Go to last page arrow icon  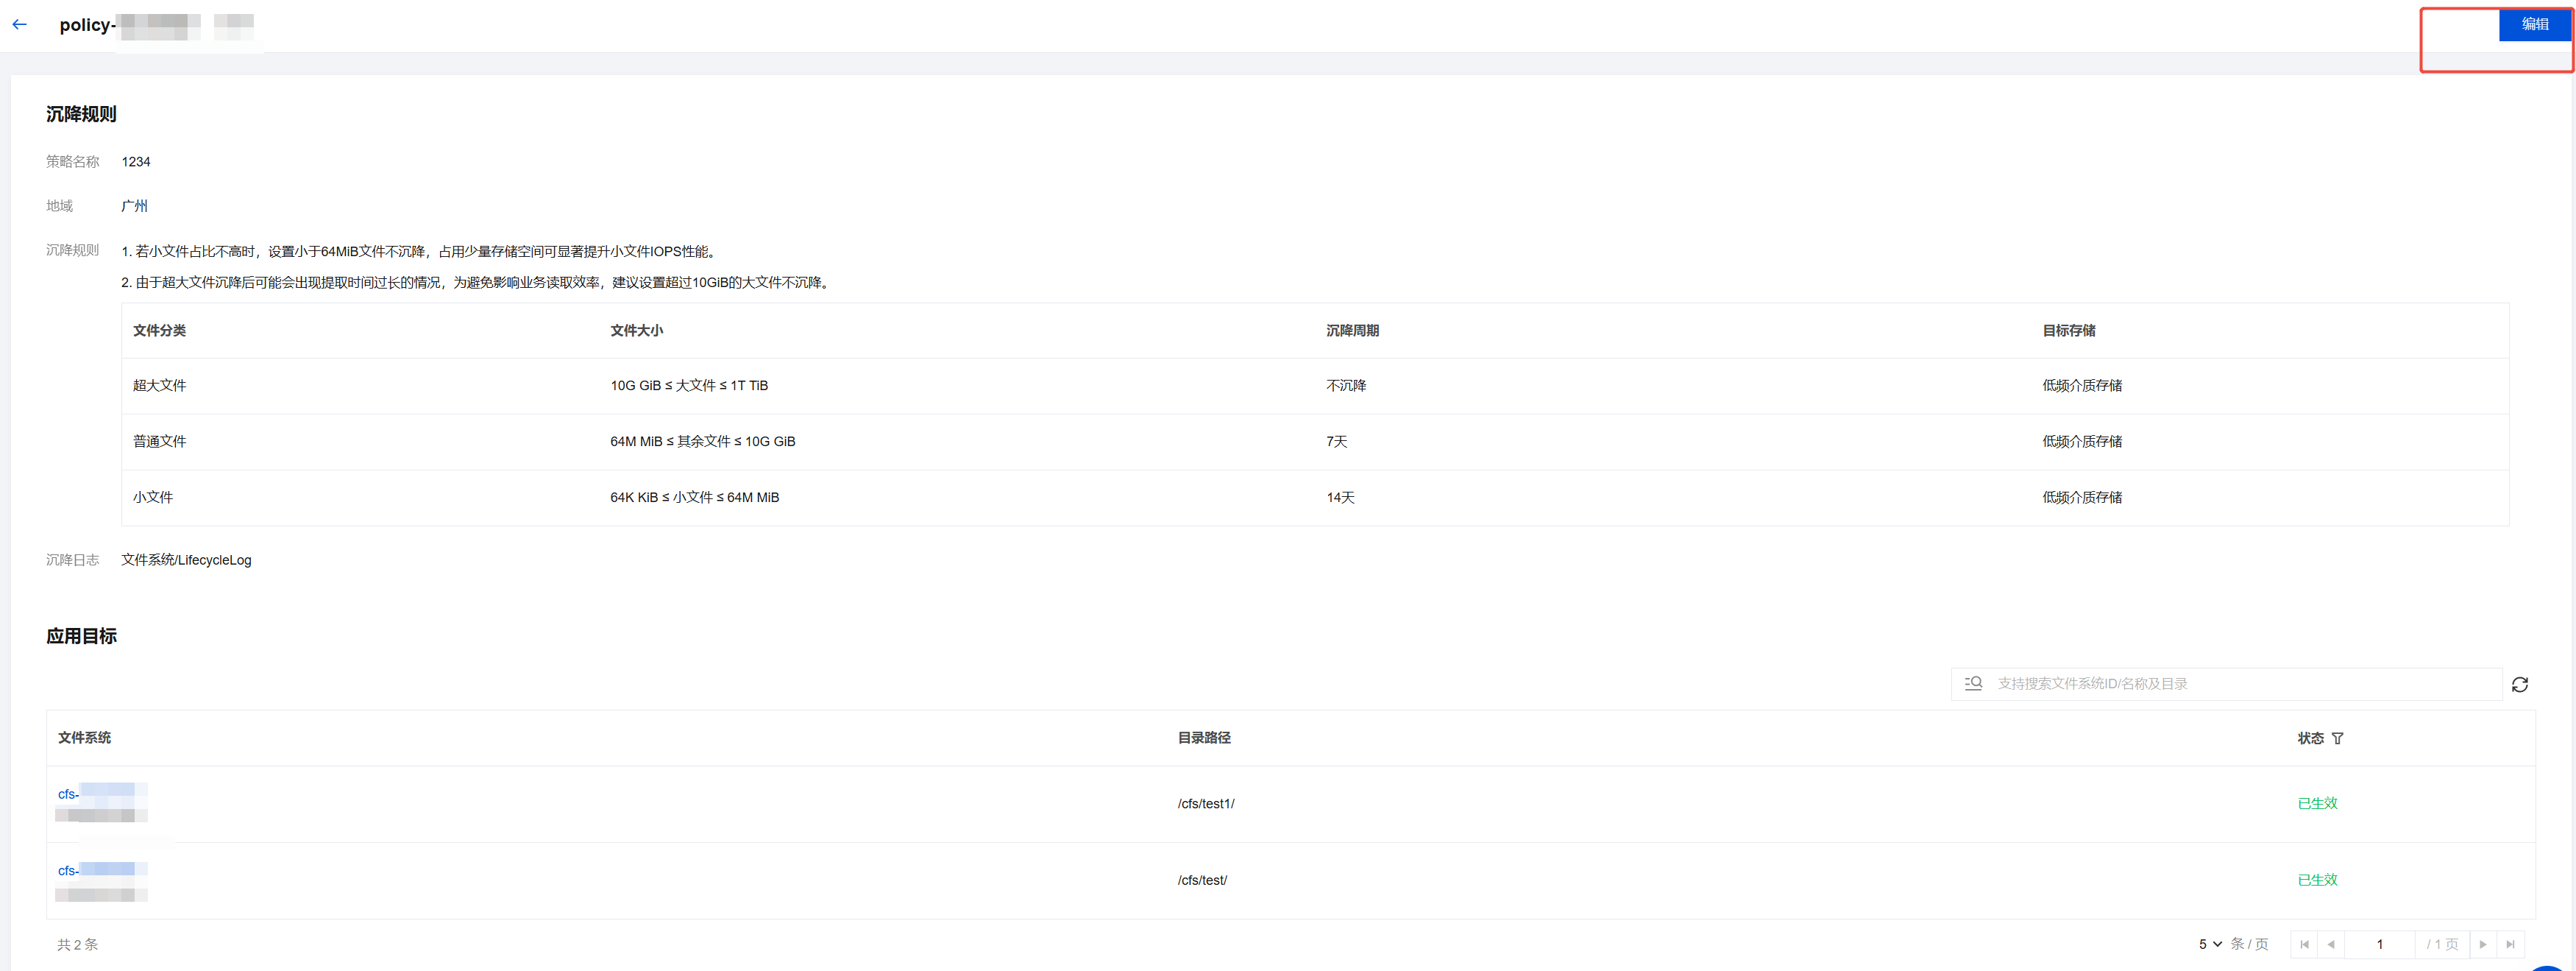tap(2509, 944)
